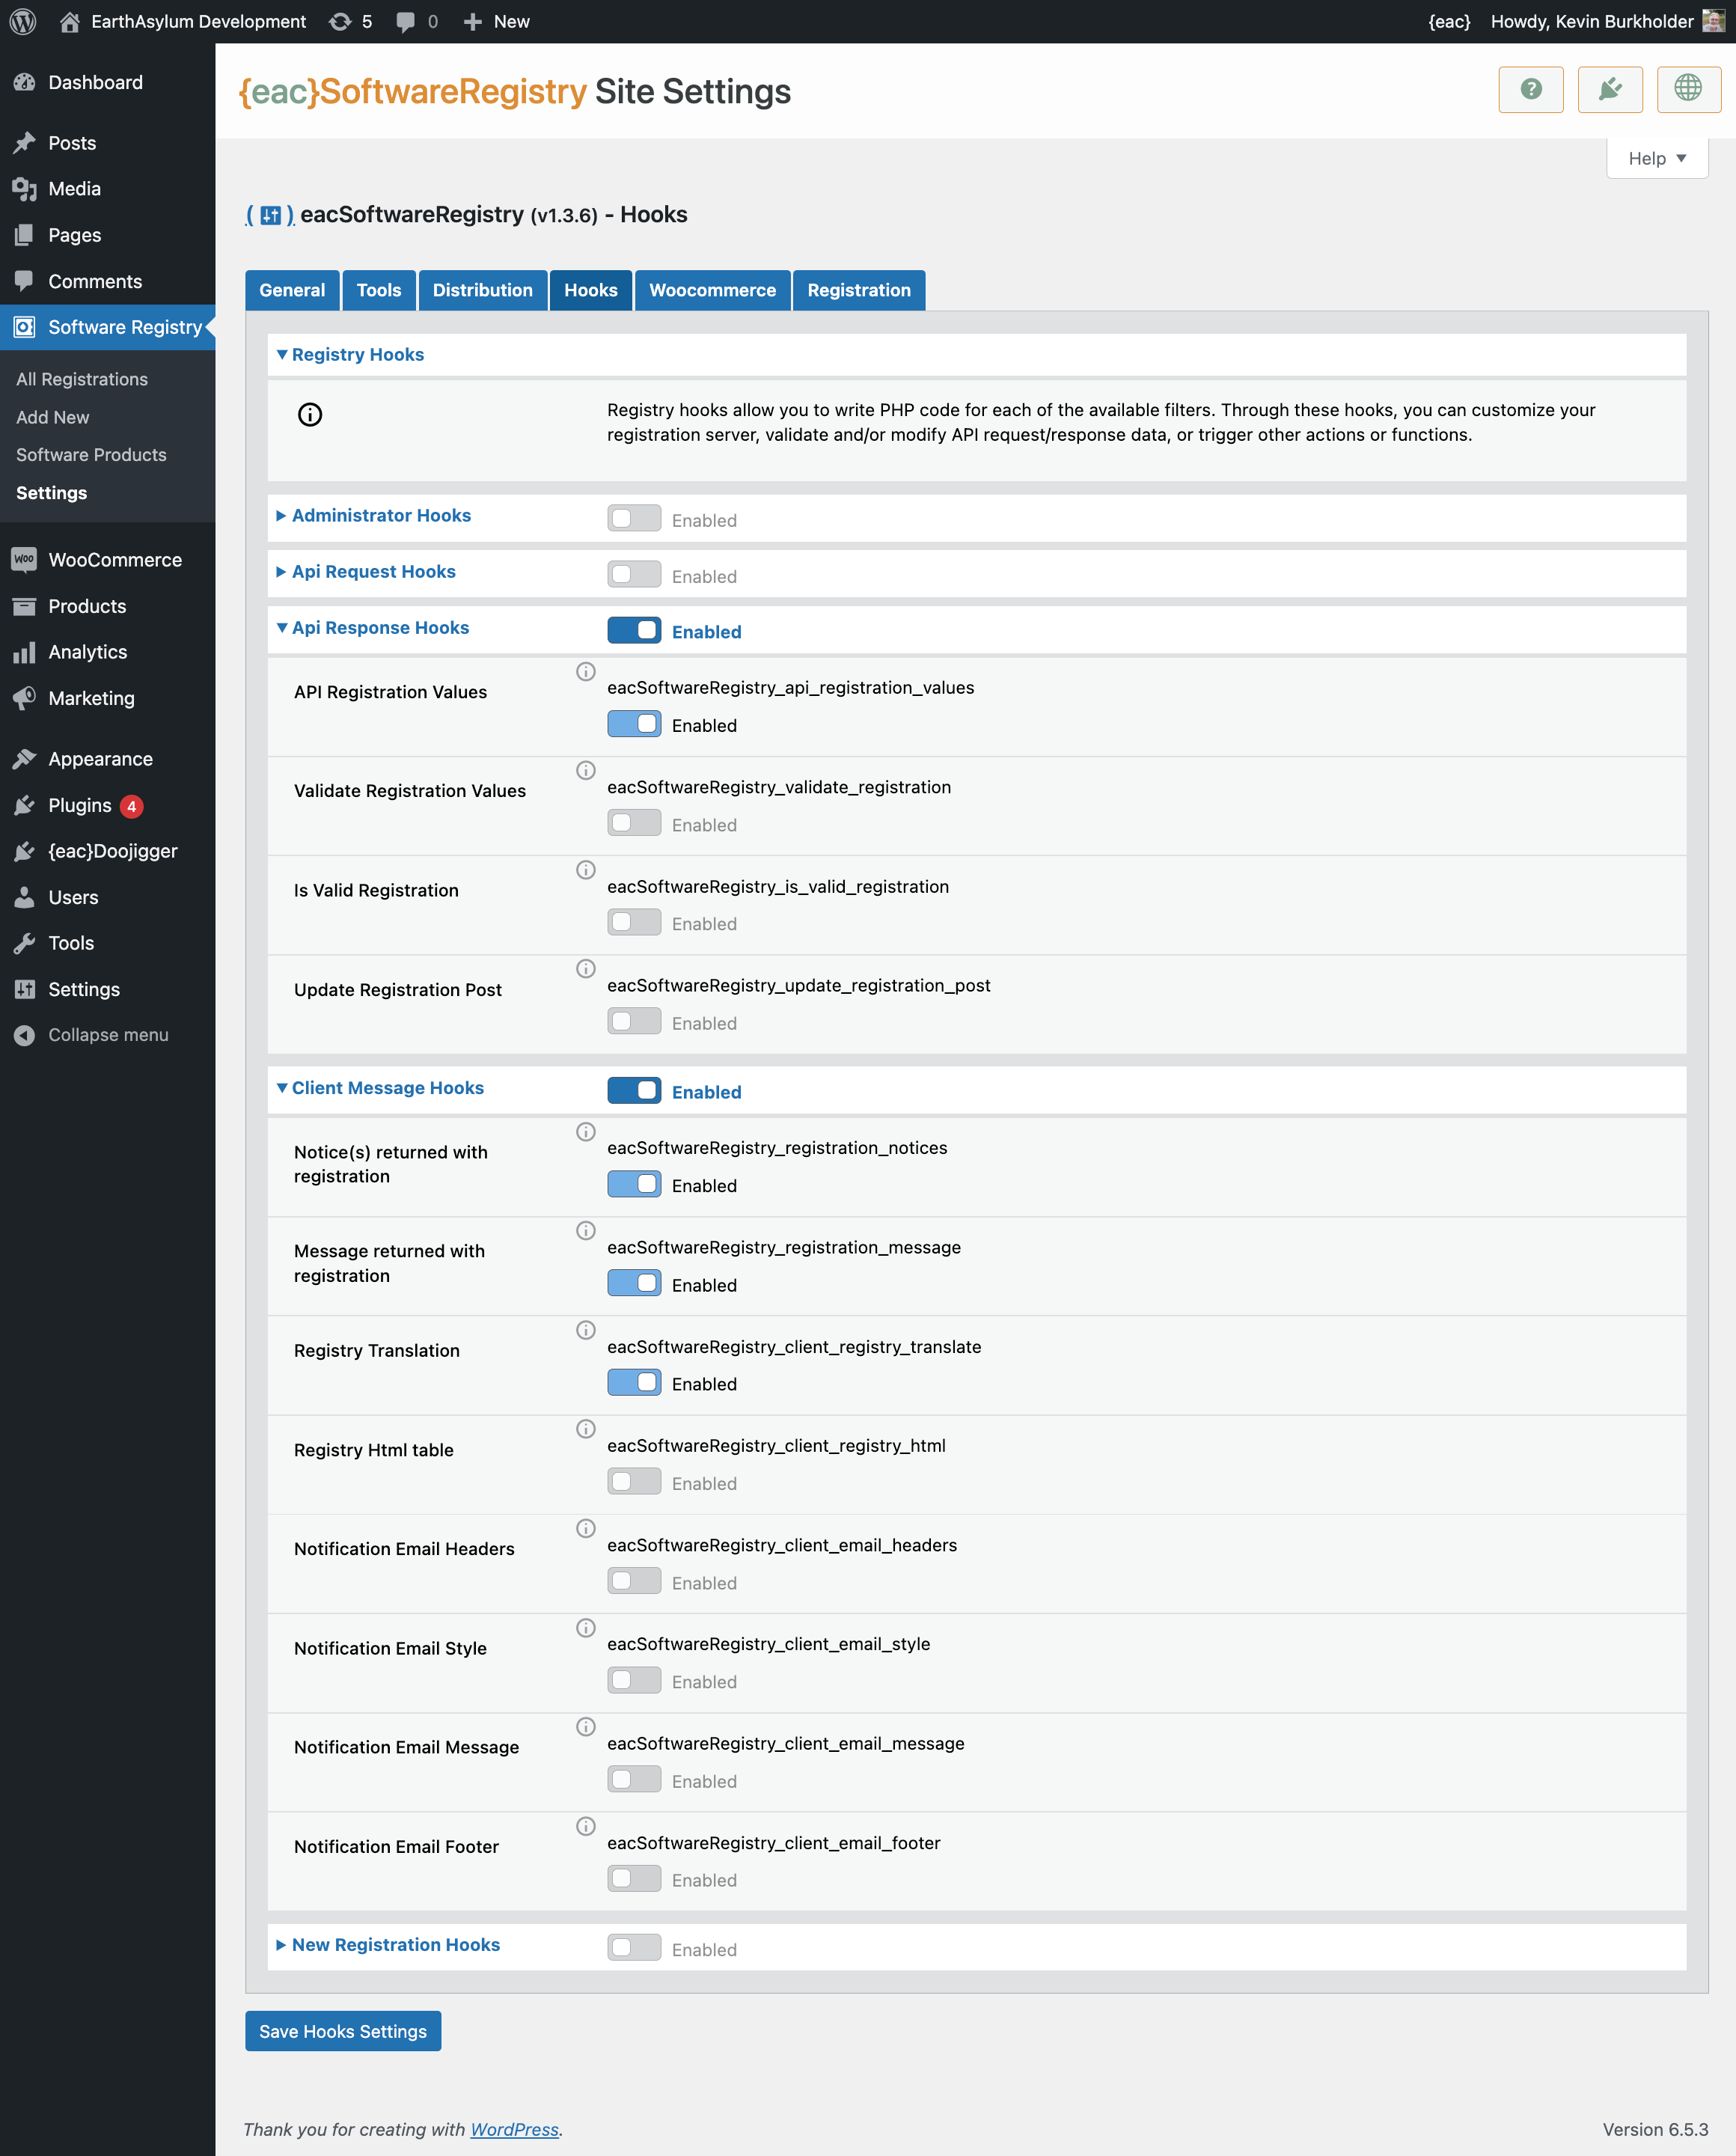
Task: Toggle eacSoftwareRegistry_client_registry_translate hook off
Action: pos(634,1382)
